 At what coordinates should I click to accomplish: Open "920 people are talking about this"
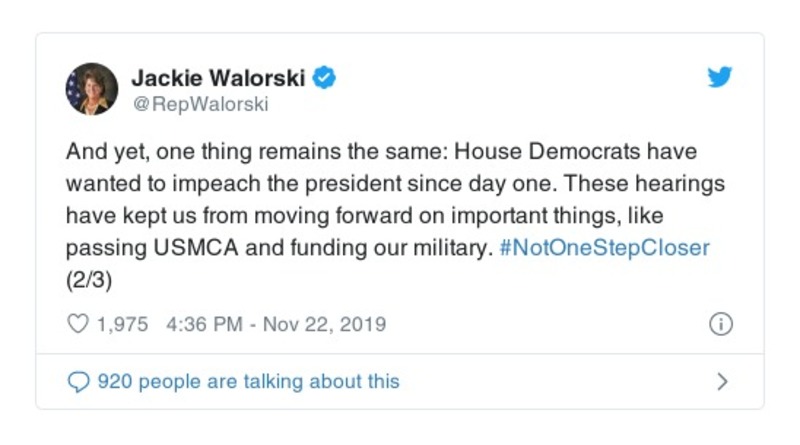click(248, 381)
